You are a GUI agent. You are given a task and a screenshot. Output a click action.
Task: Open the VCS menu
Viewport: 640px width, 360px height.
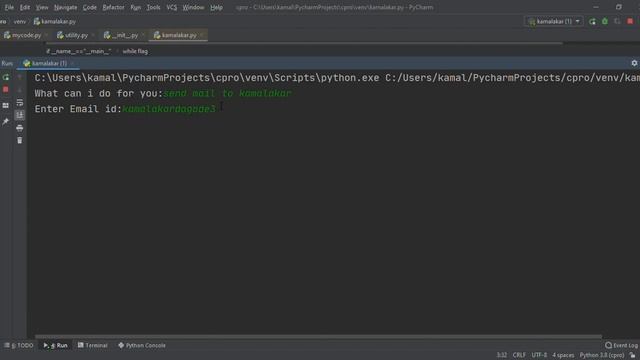point(171,7)
